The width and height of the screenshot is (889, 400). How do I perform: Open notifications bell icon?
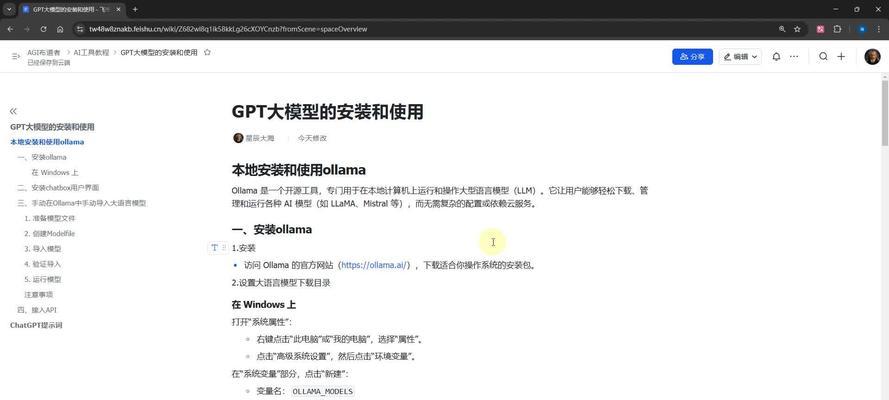click(x=776, y=57)
